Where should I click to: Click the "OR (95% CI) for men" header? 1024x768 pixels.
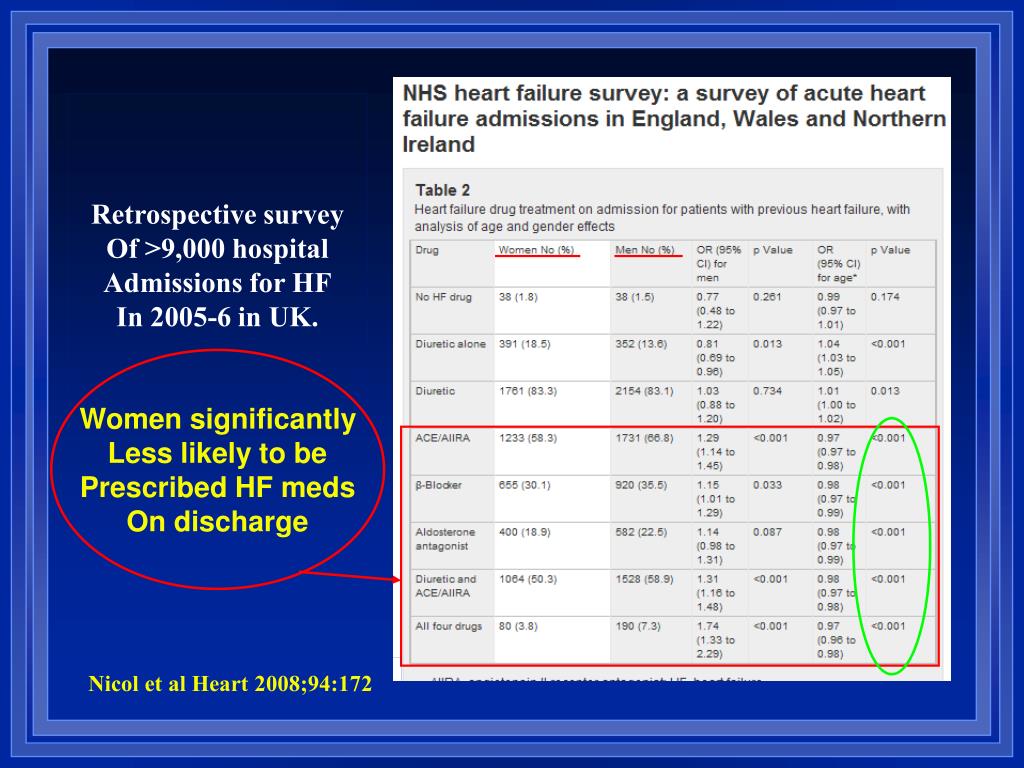coord(718,264)
